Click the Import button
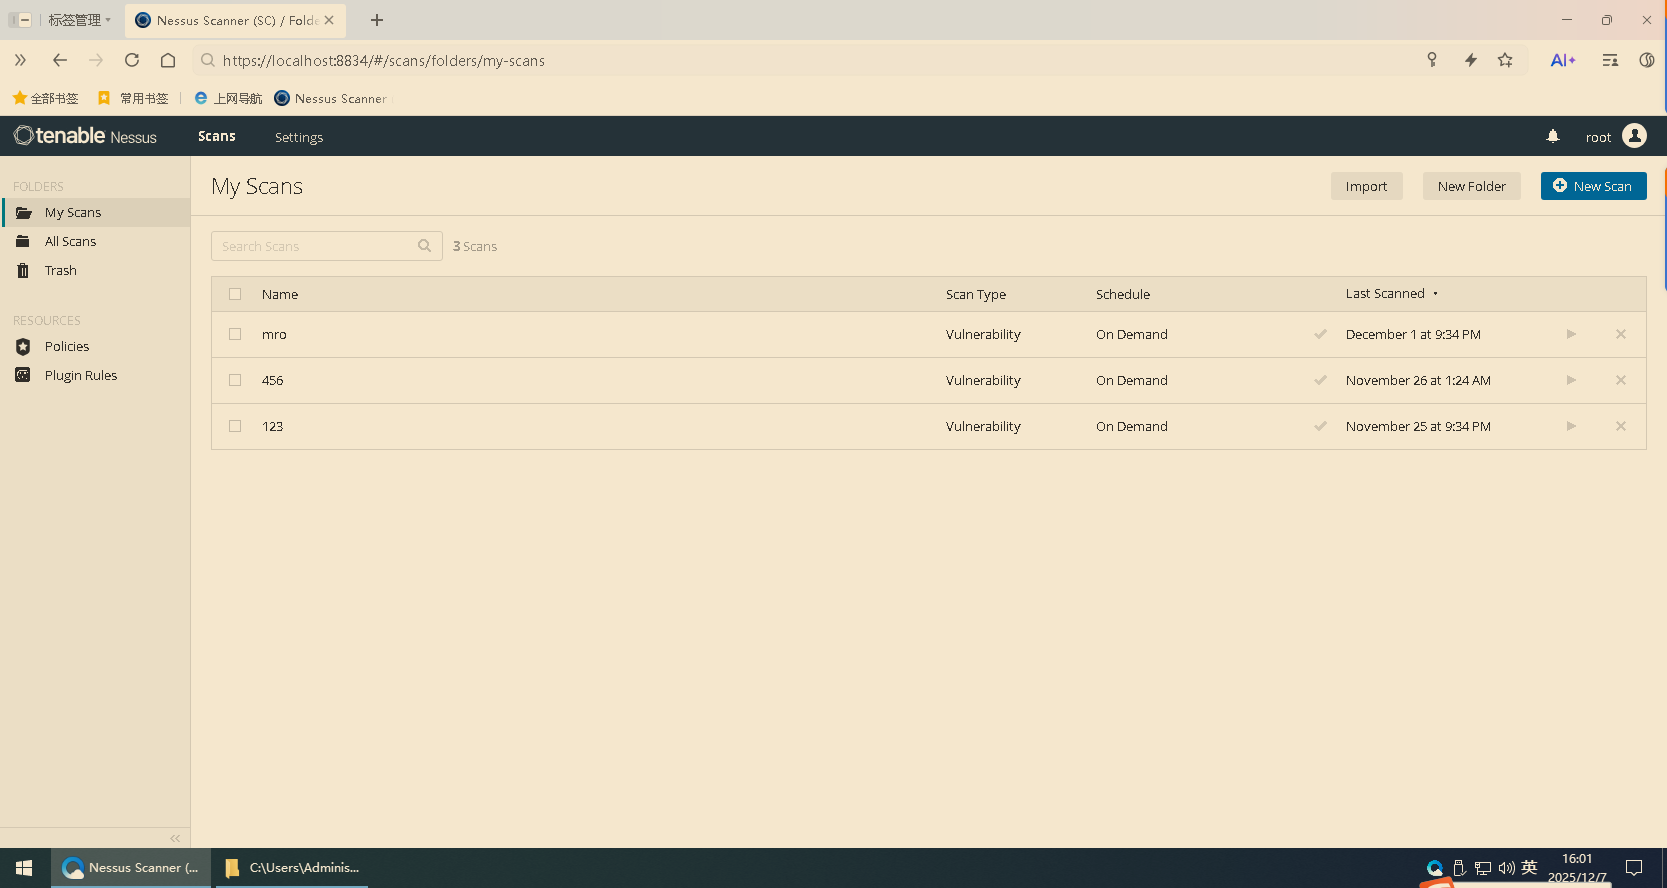1667x888 pixels. pos(1366,186)
